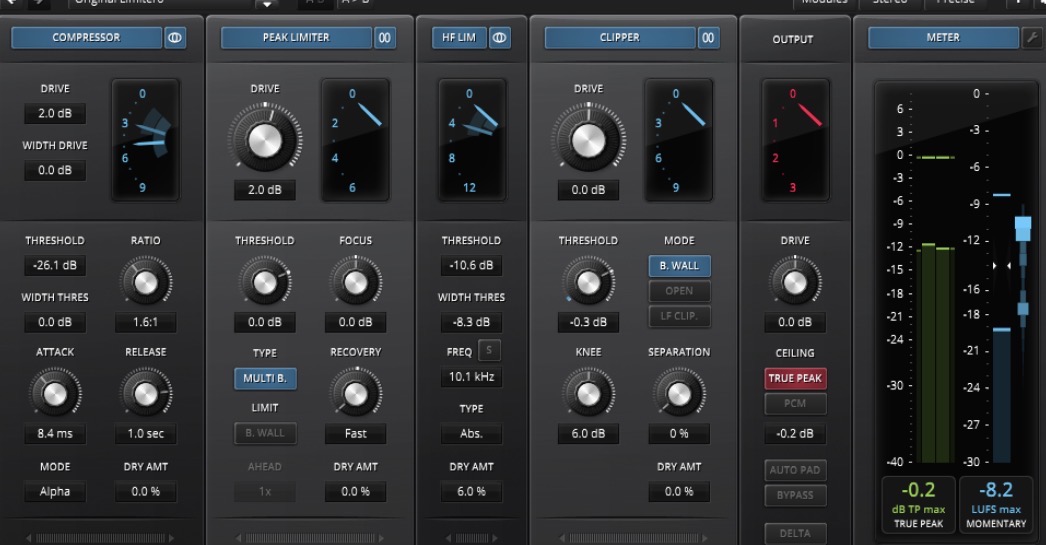Image resolution: width=1046 pixels, height=545 pixels.
Task: Select OPEN clipper mode
Action: 679,291
